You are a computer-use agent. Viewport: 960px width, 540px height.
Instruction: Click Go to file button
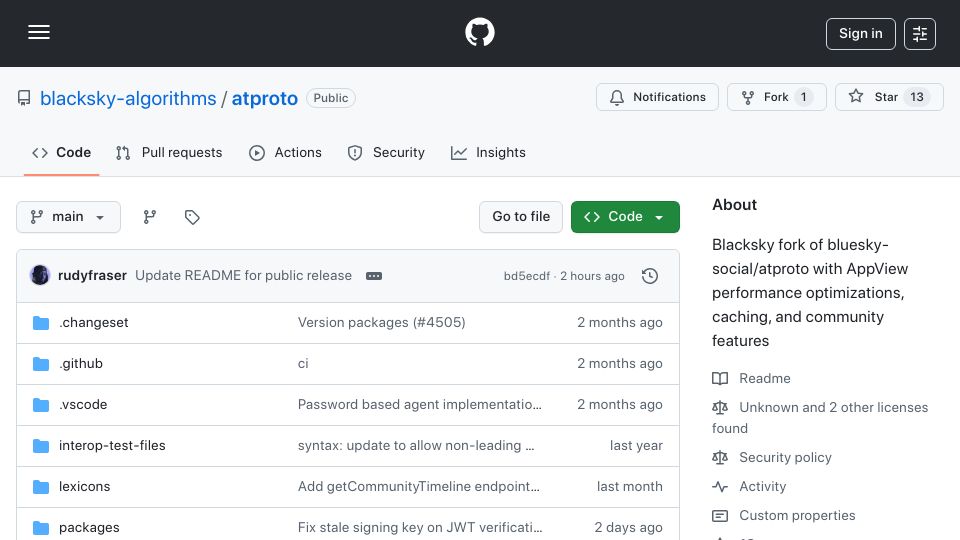pos(520,217)
